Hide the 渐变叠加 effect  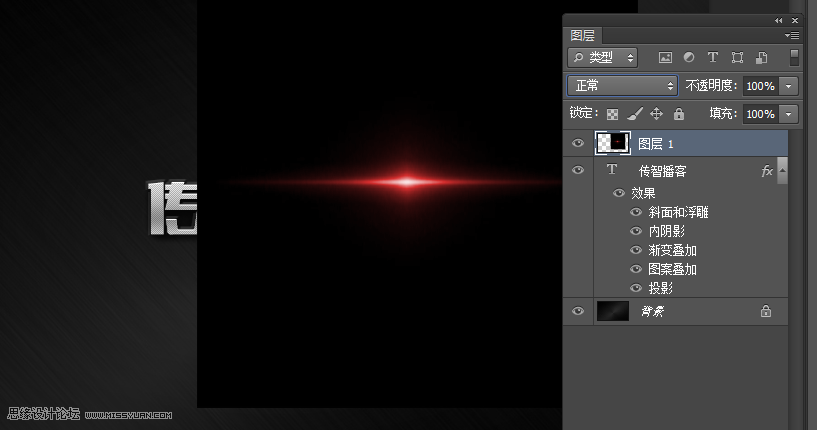[x=636, y=250]
